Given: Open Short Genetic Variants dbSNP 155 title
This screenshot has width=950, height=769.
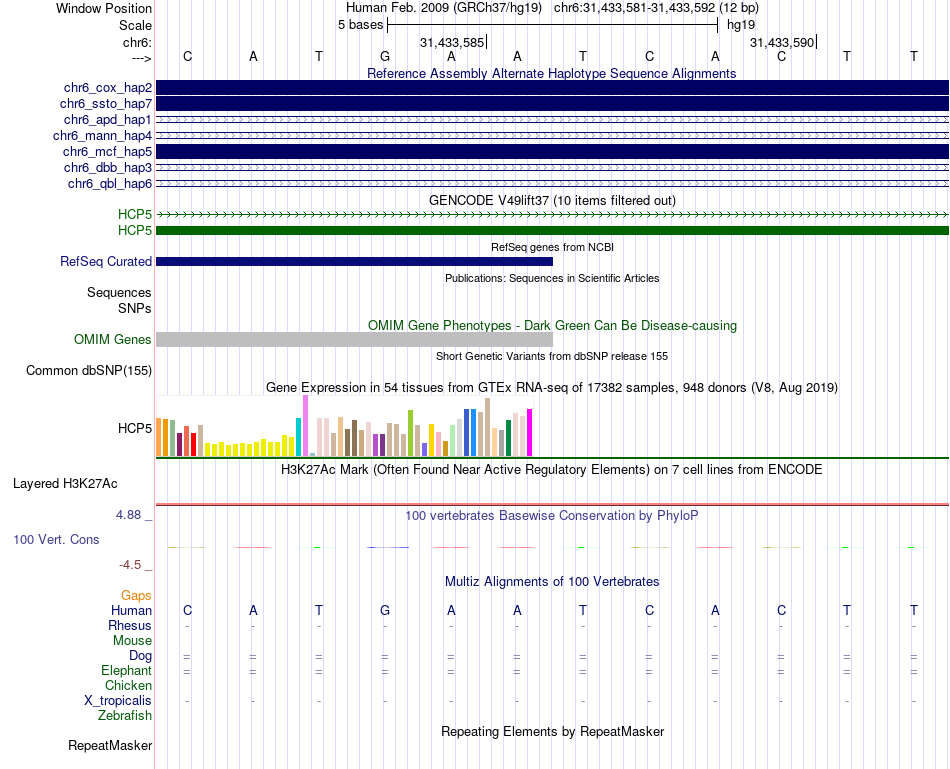Looking at the screenshot, I should 552,356.
